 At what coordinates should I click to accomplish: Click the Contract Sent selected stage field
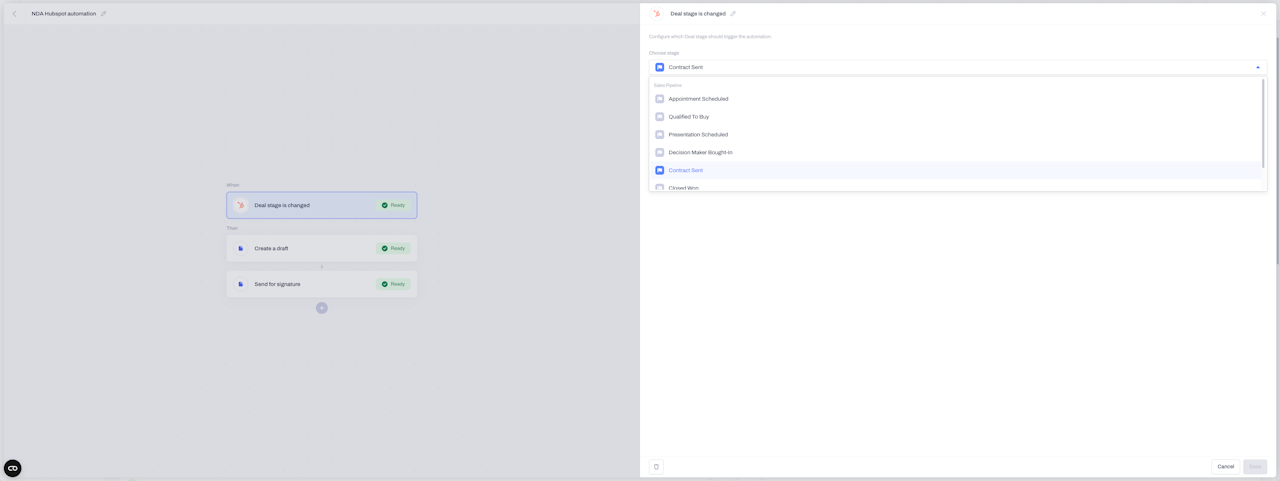958,67
